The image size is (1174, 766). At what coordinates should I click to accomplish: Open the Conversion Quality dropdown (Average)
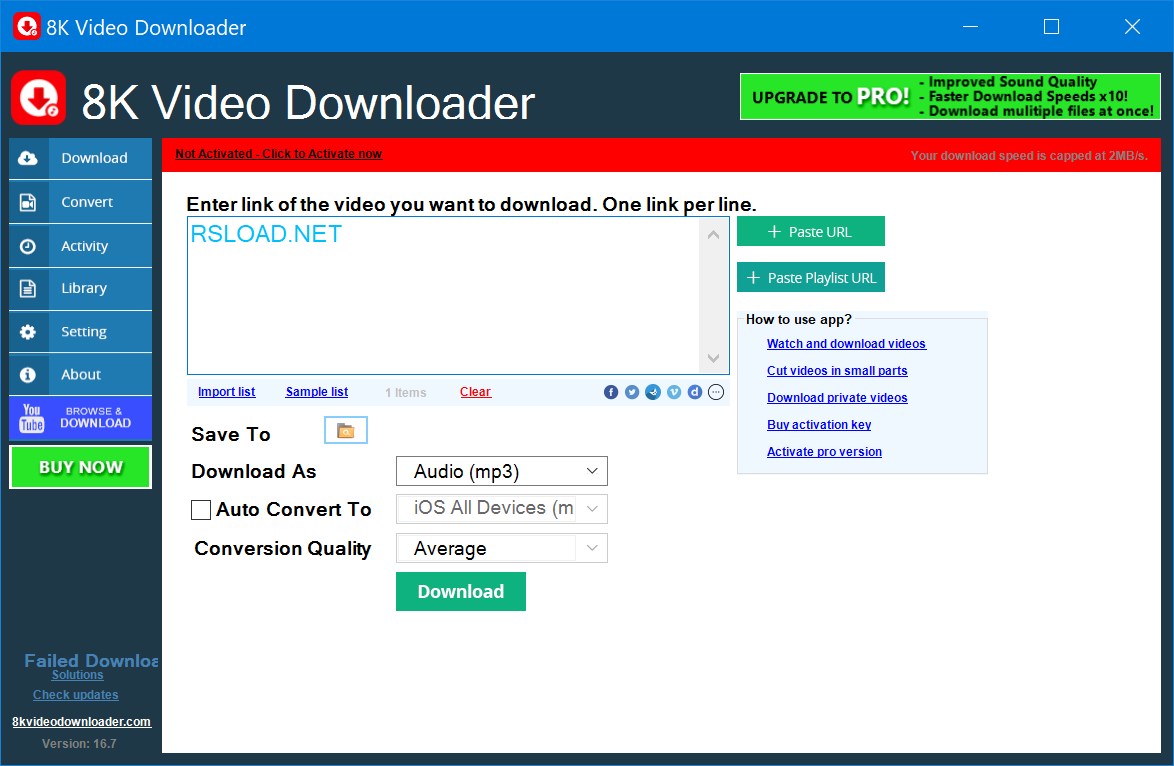[502, 548]
